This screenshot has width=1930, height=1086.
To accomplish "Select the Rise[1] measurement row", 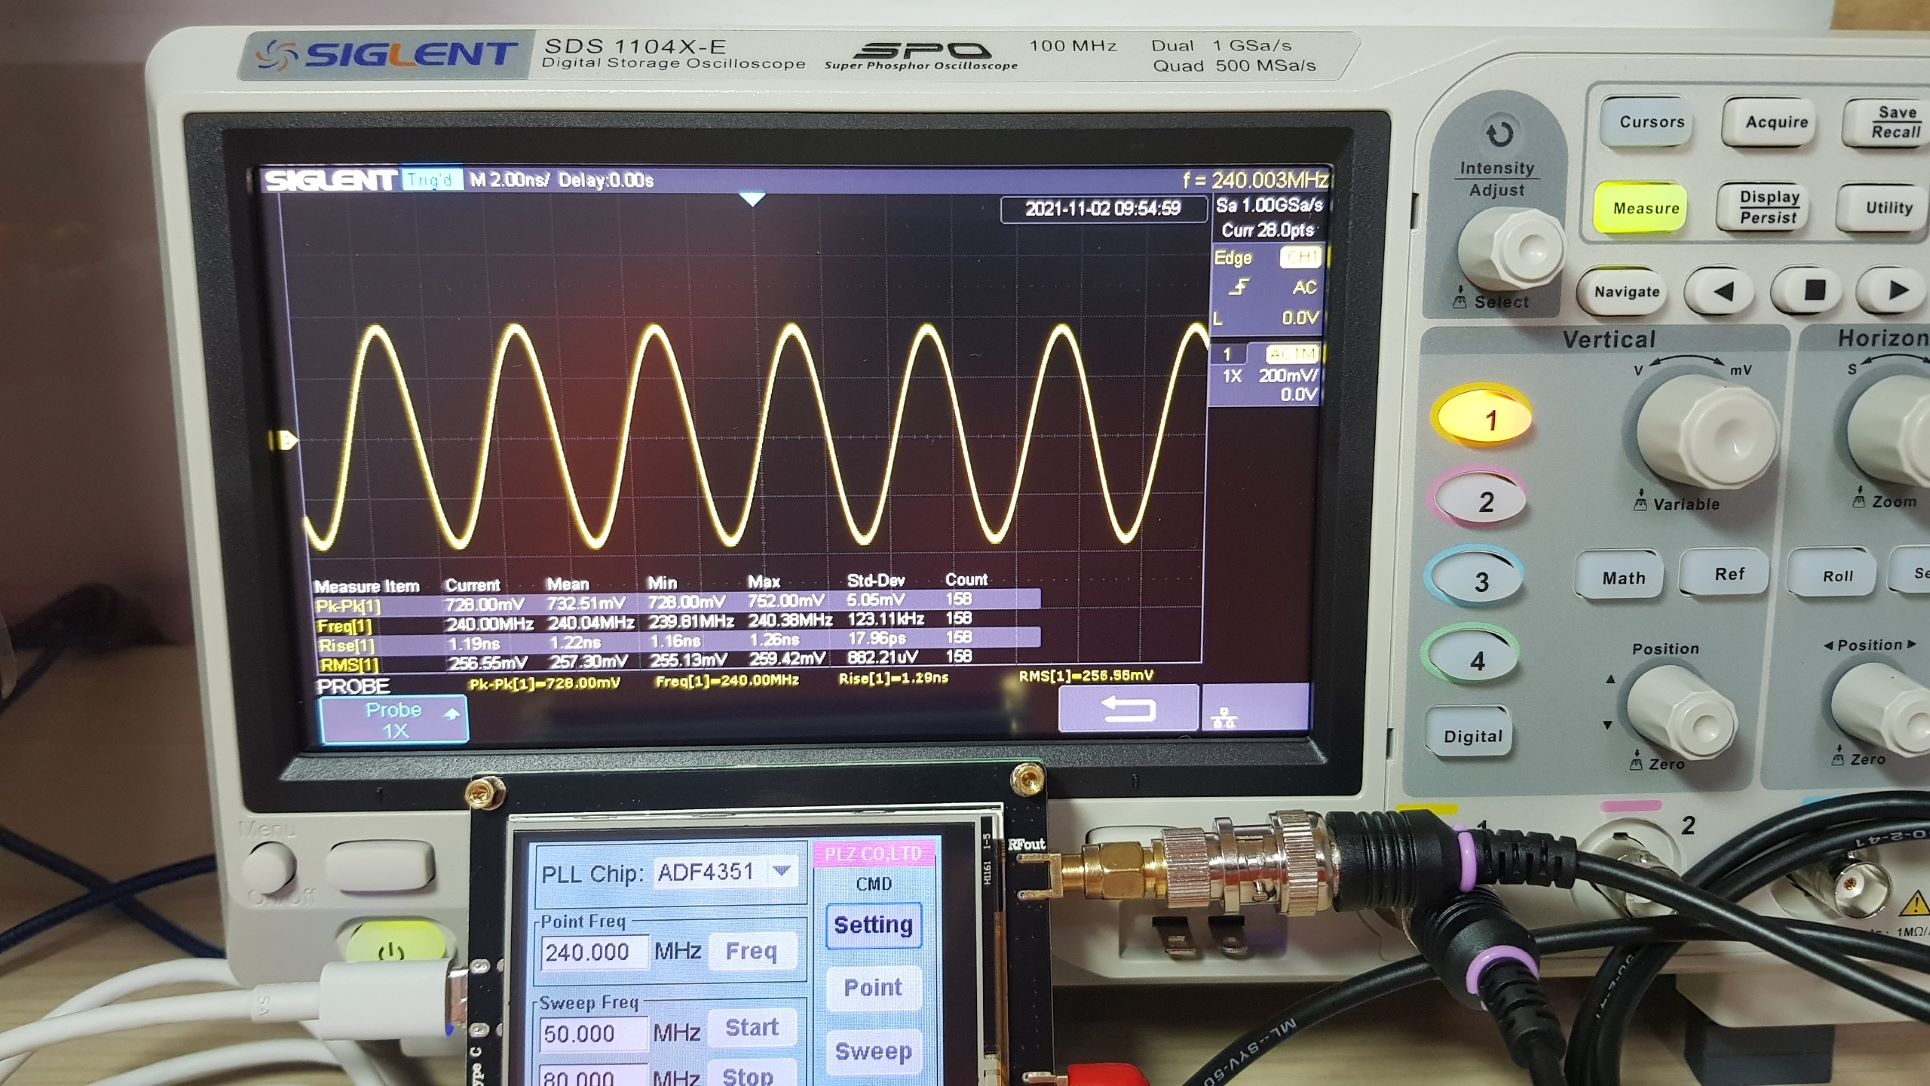I will [677, 641].
